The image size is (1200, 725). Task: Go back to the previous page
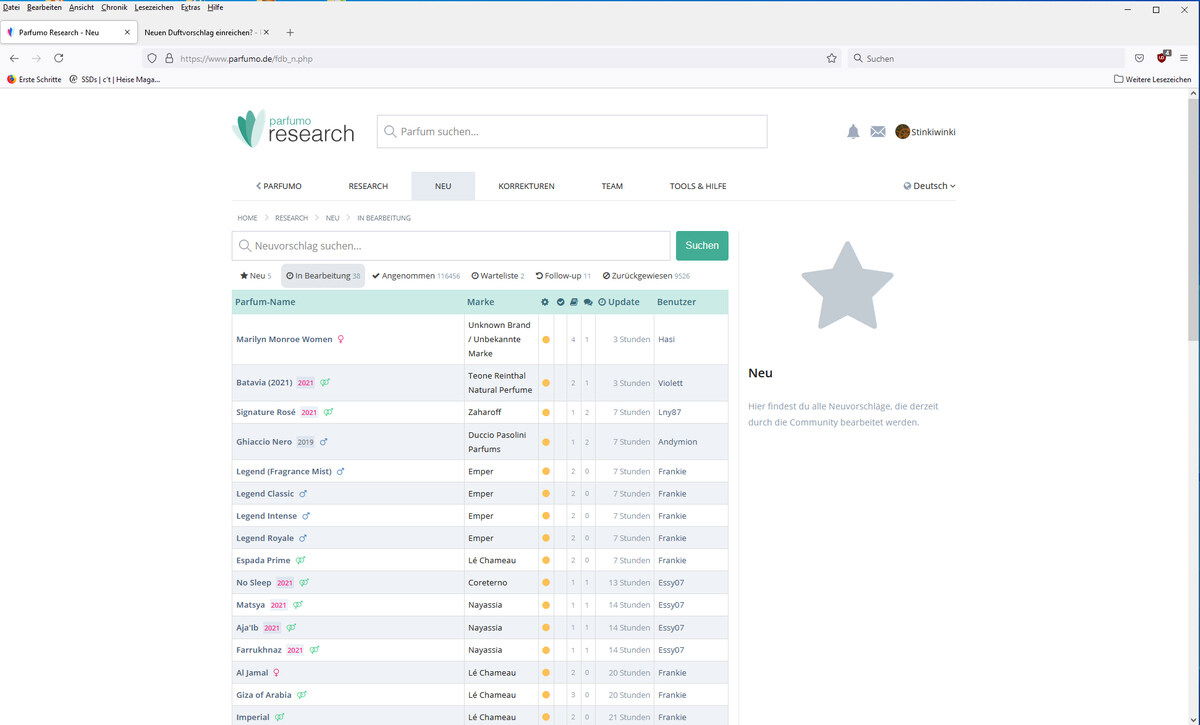[14, 58]
